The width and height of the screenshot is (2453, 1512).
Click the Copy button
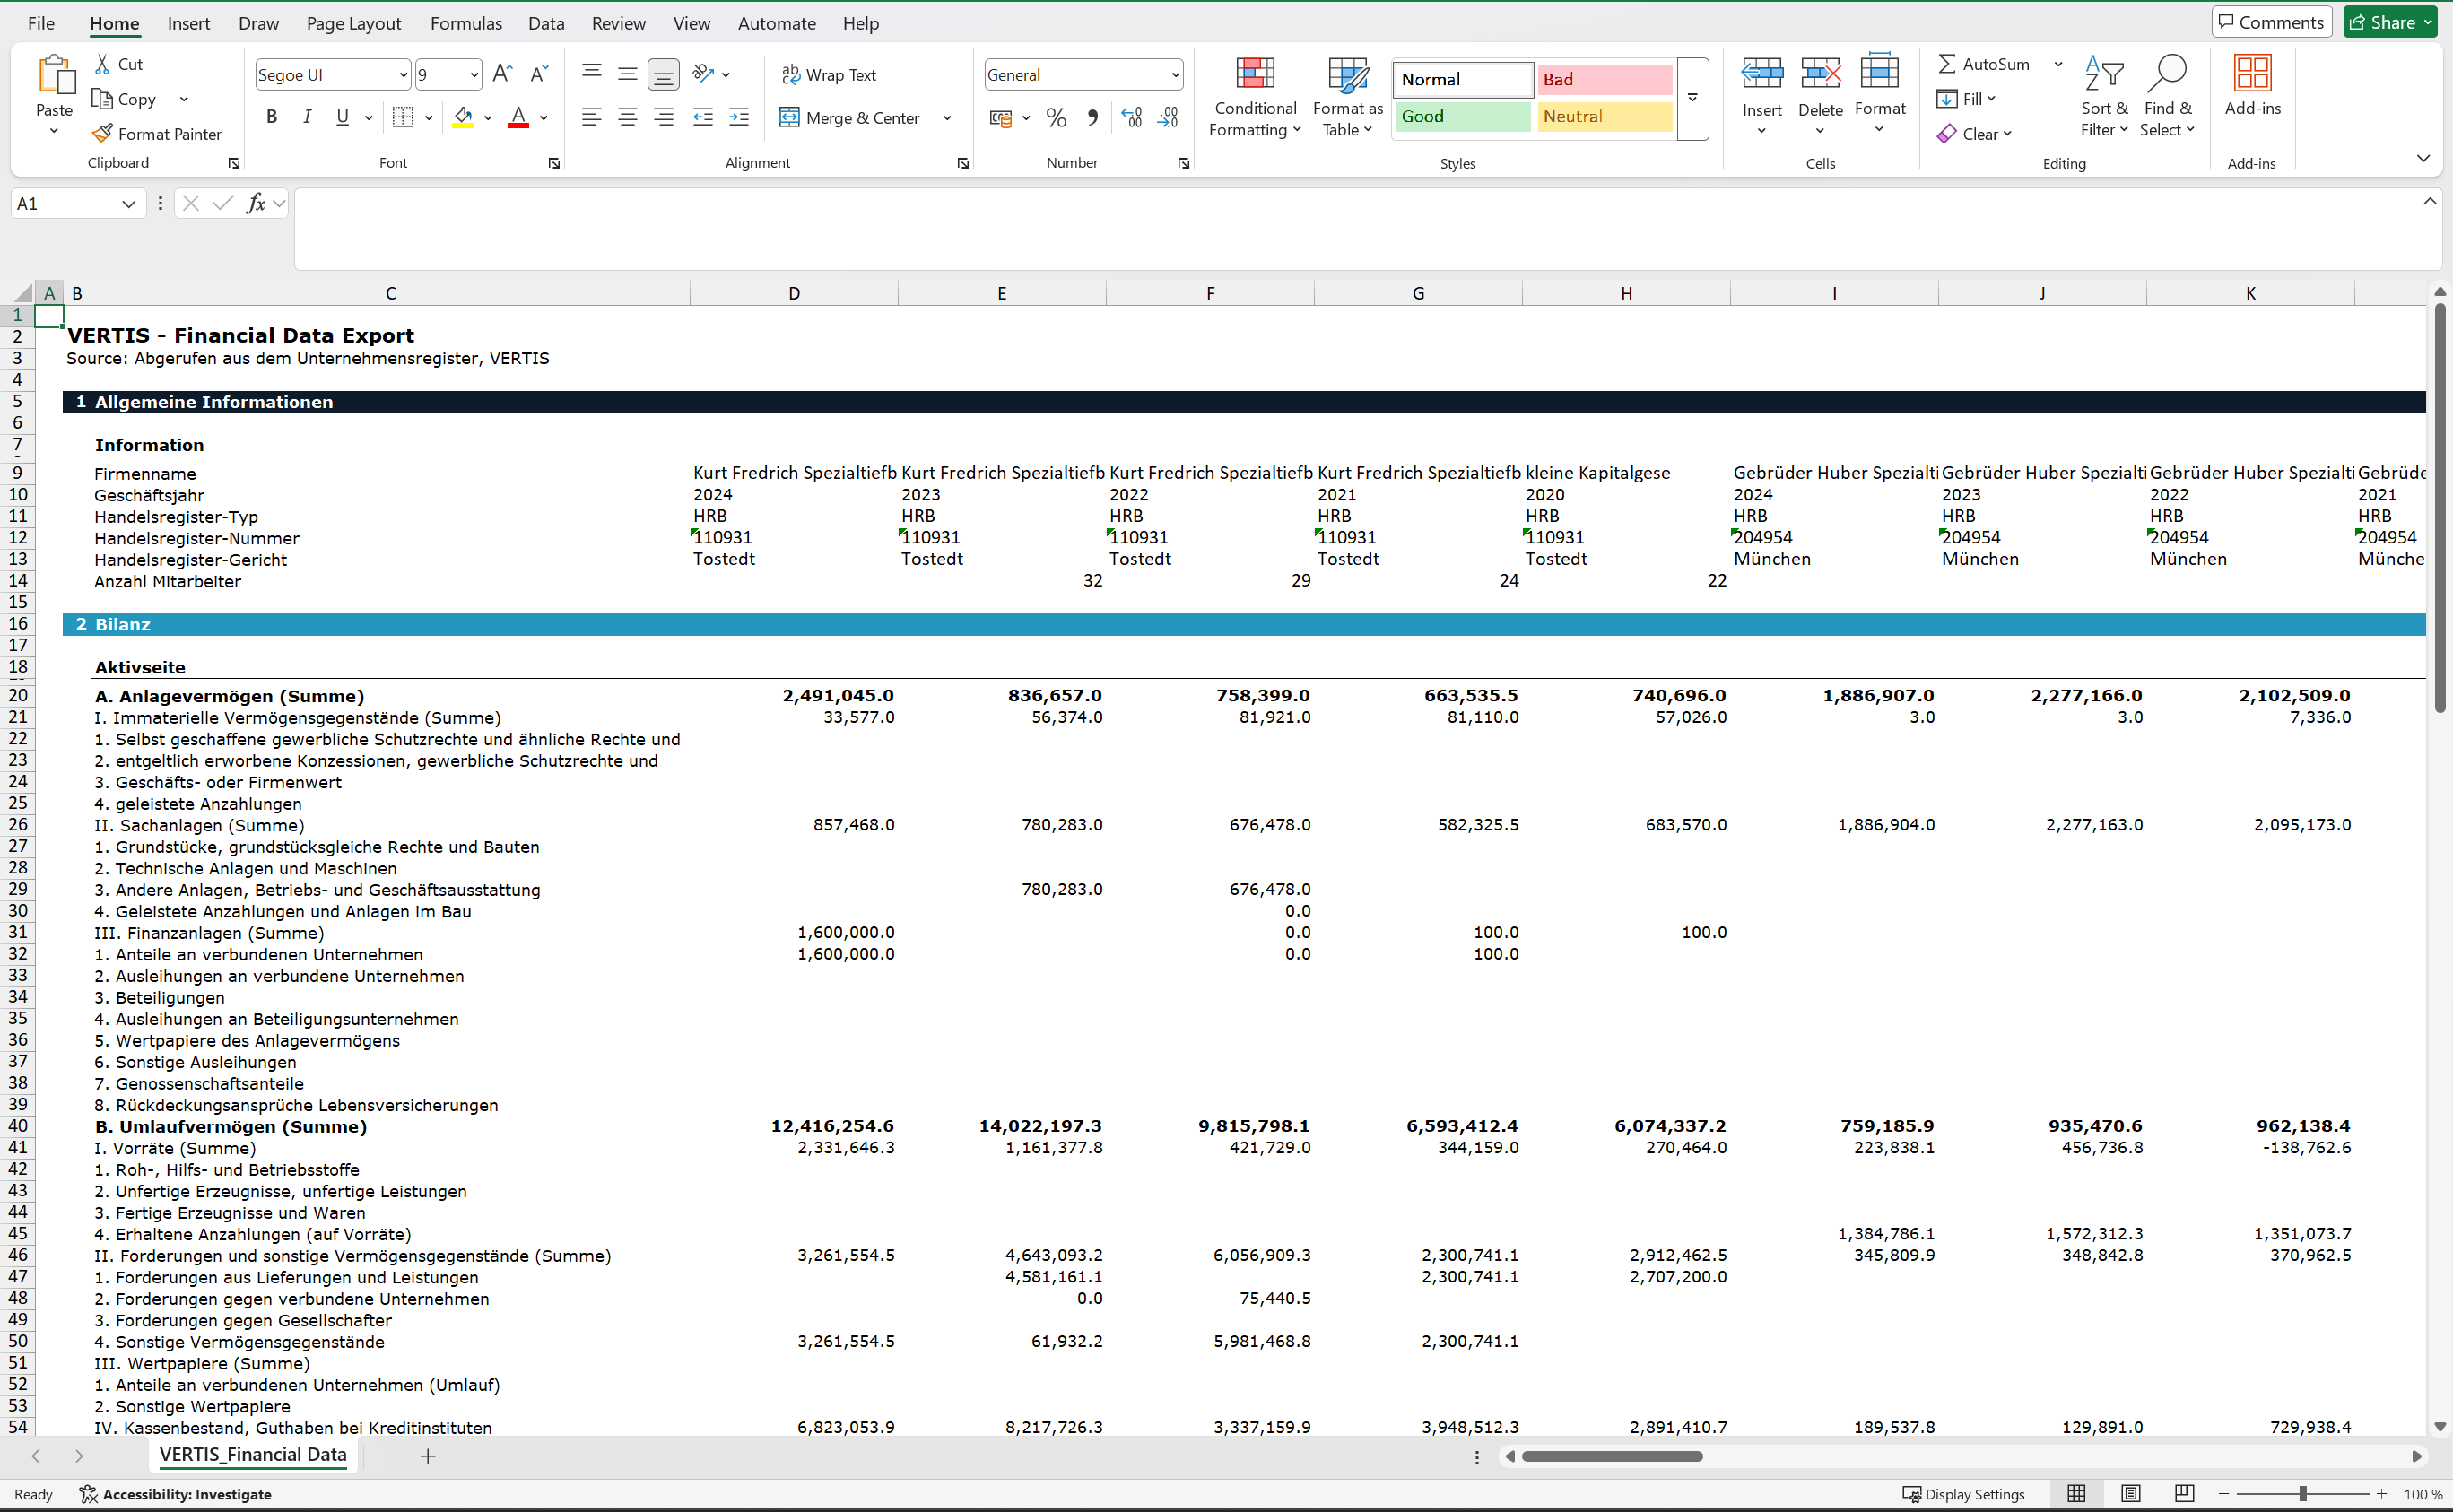click(125, 99)
